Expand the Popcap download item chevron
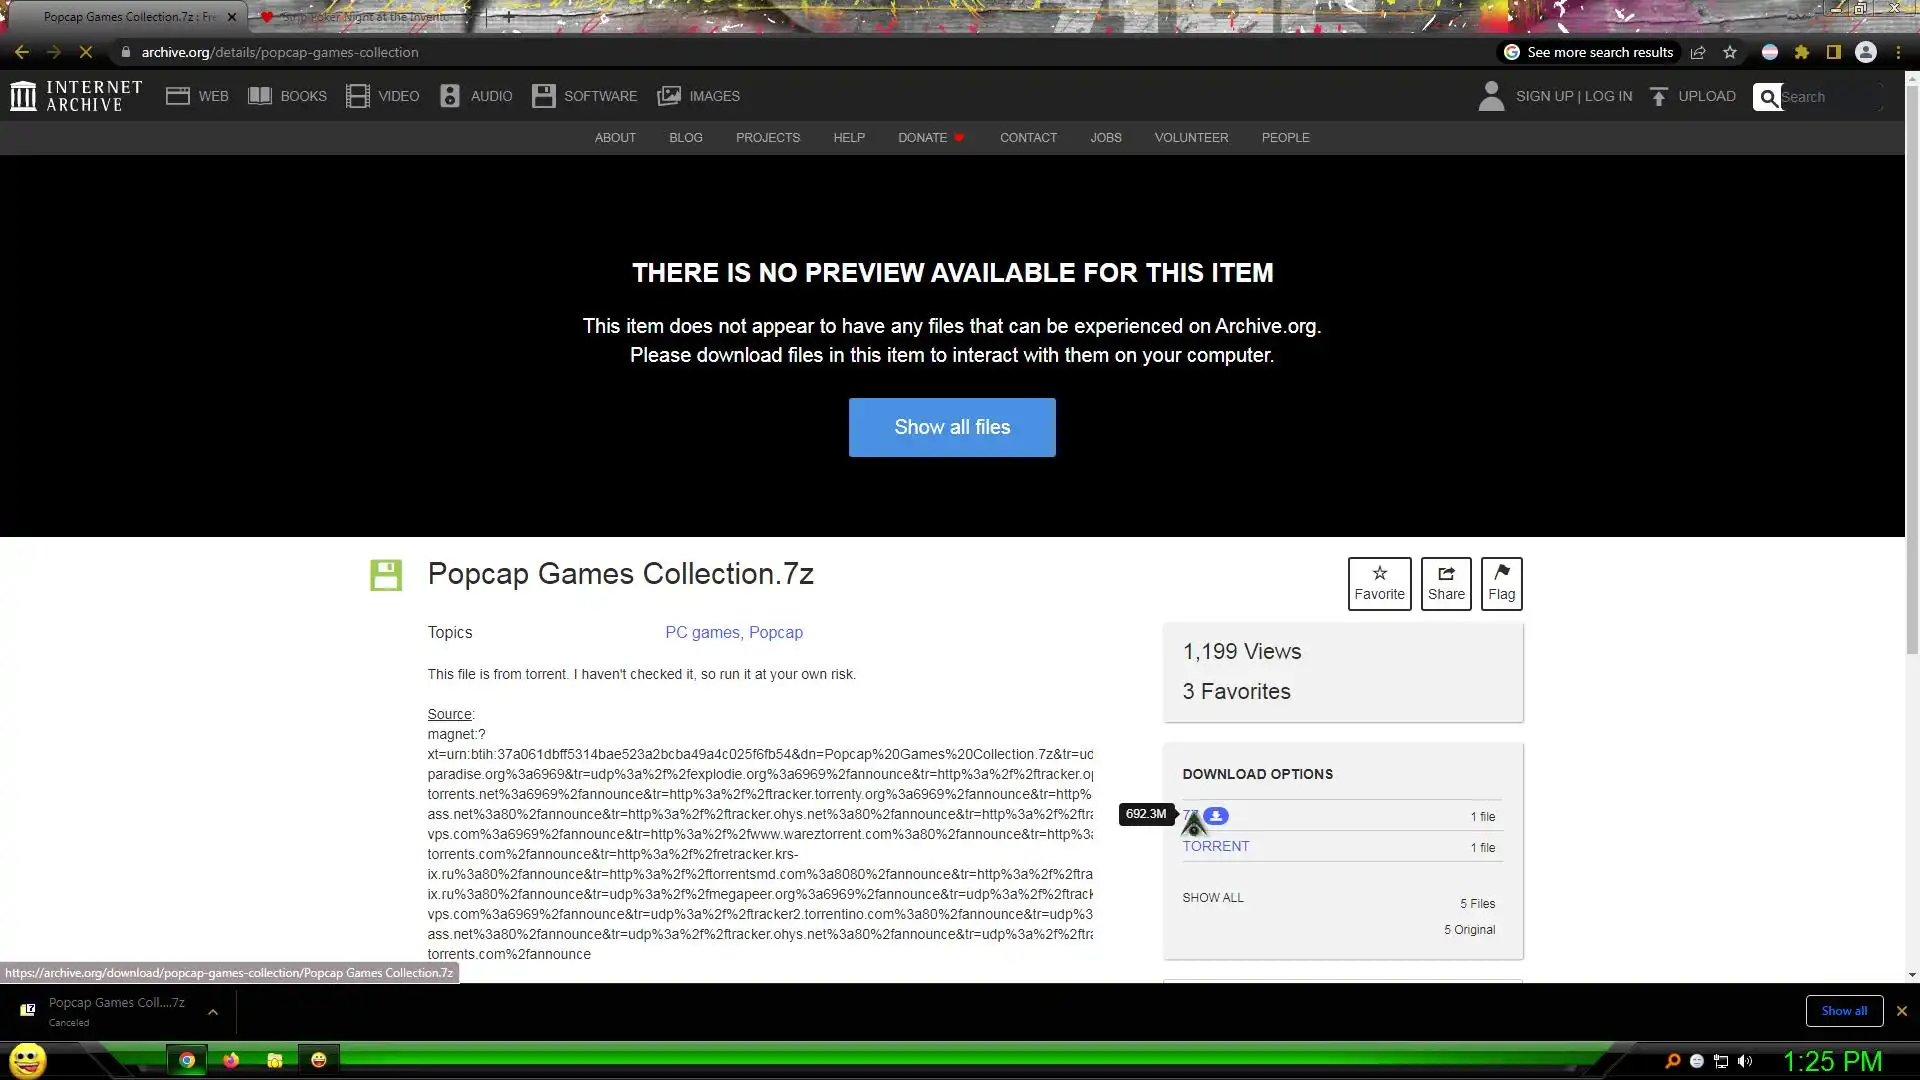The image size is (1920, 1080). pyautogui.click(x=213, y=1012)
